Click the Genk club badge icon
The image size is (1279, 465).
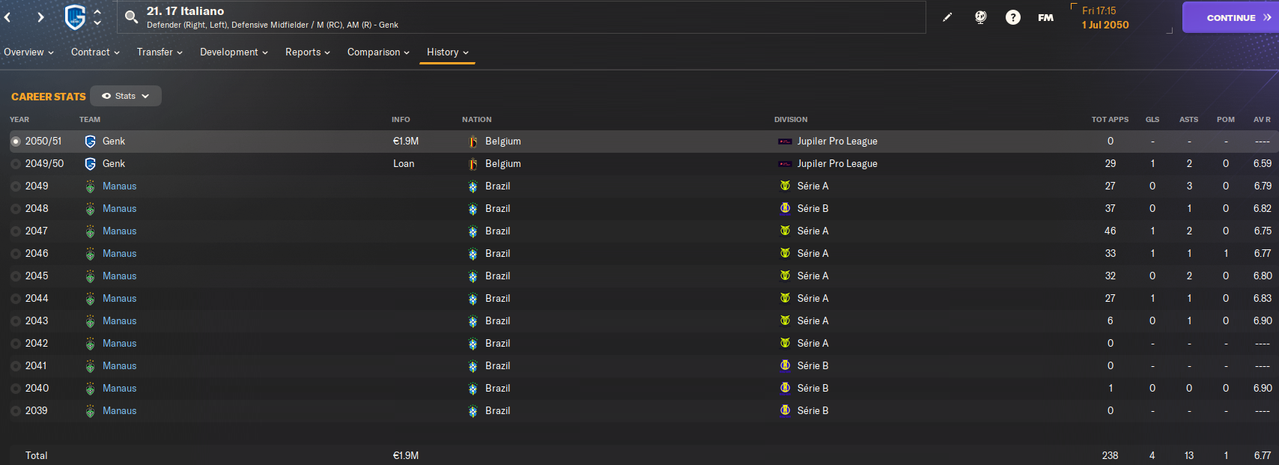(74, 17)
